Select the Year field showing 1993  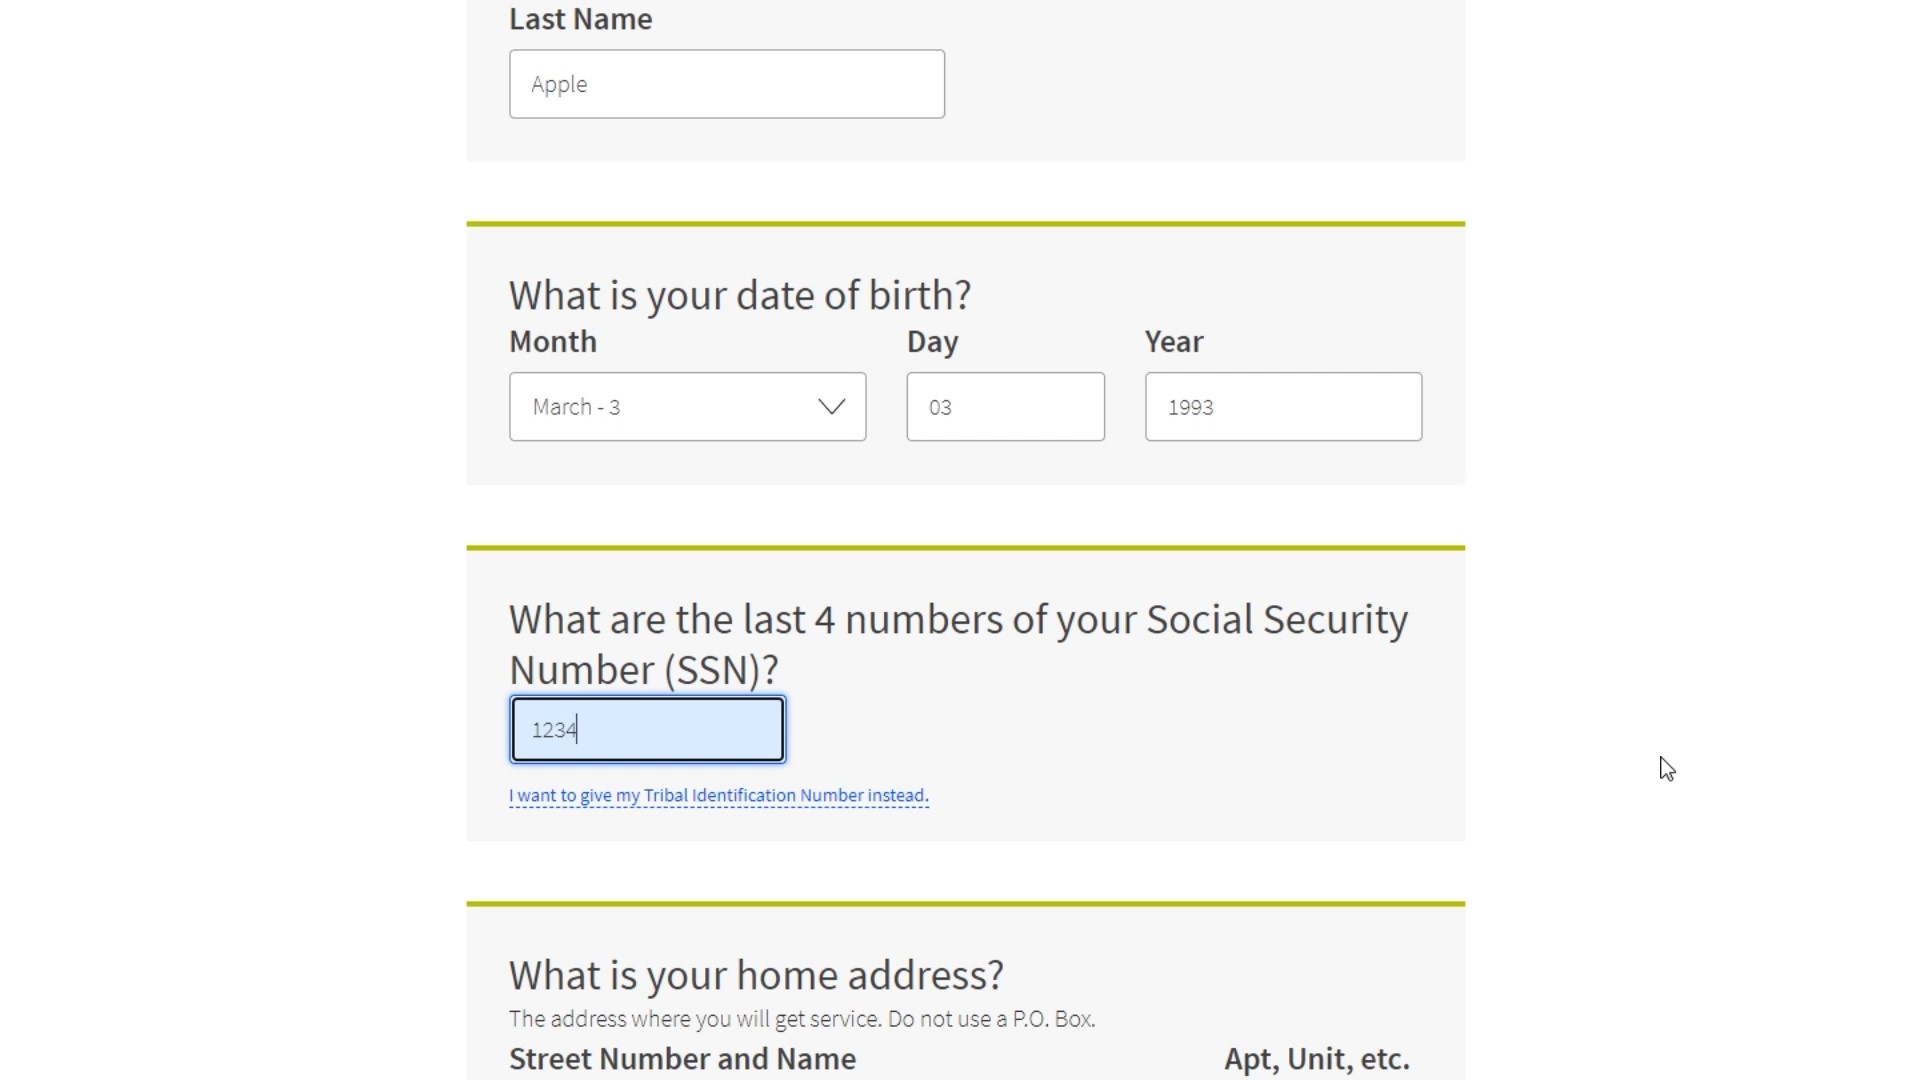pos(1283,407)
